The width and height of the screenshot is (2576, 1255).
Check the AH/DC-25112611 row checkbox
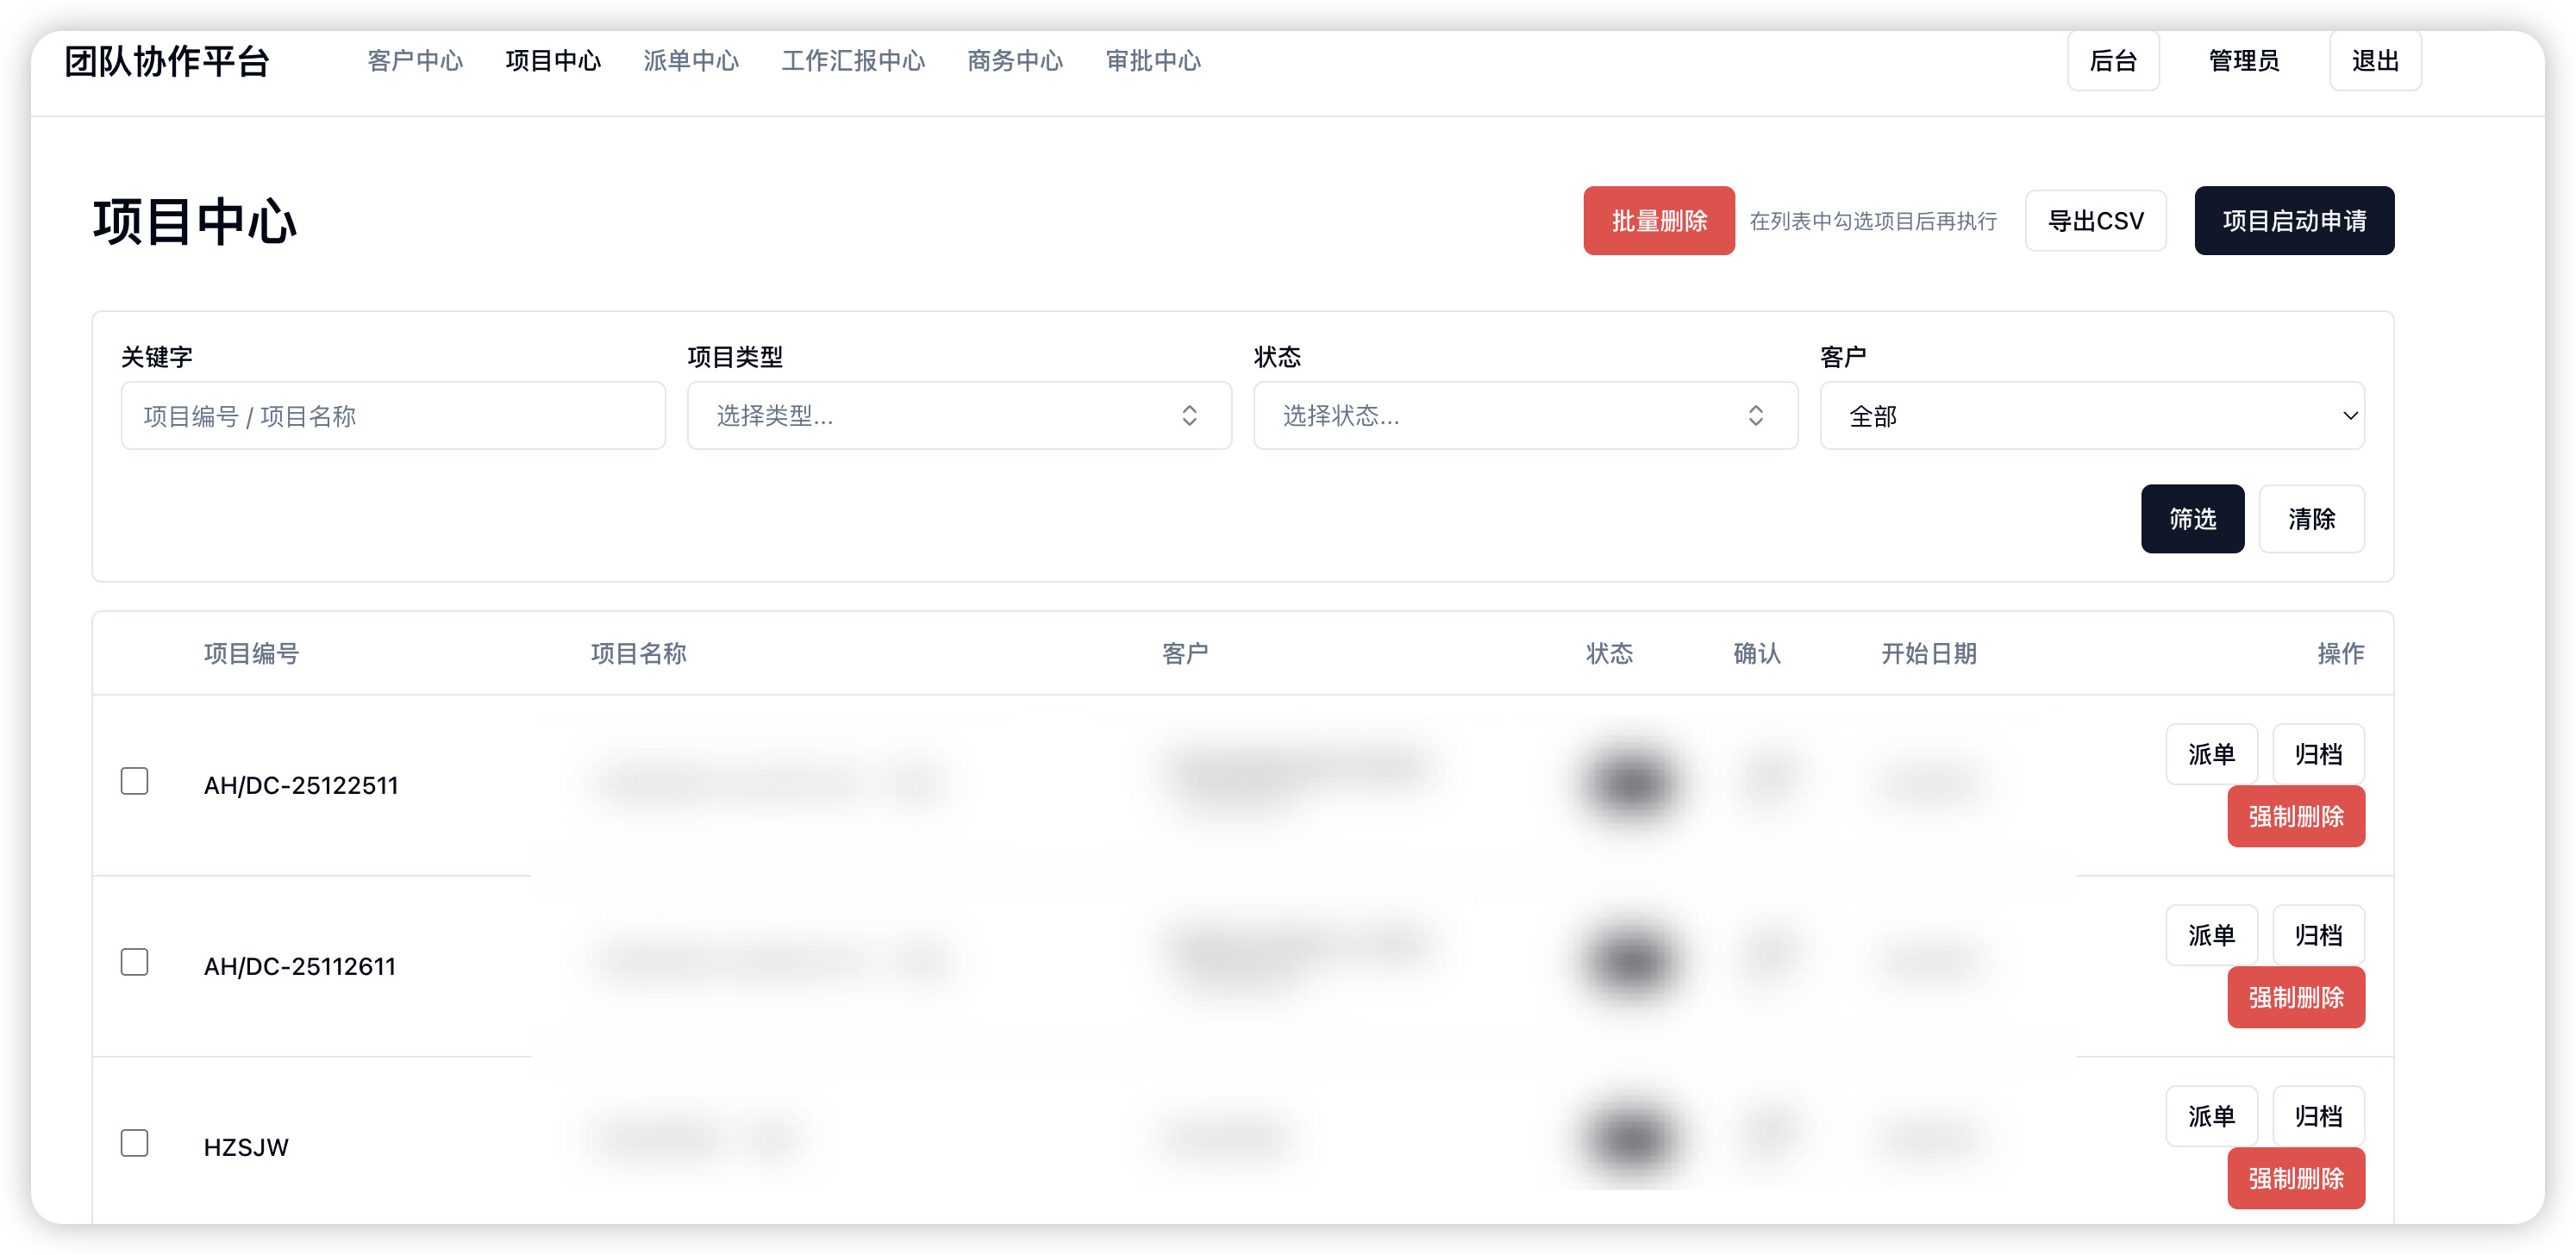[134, 962]
